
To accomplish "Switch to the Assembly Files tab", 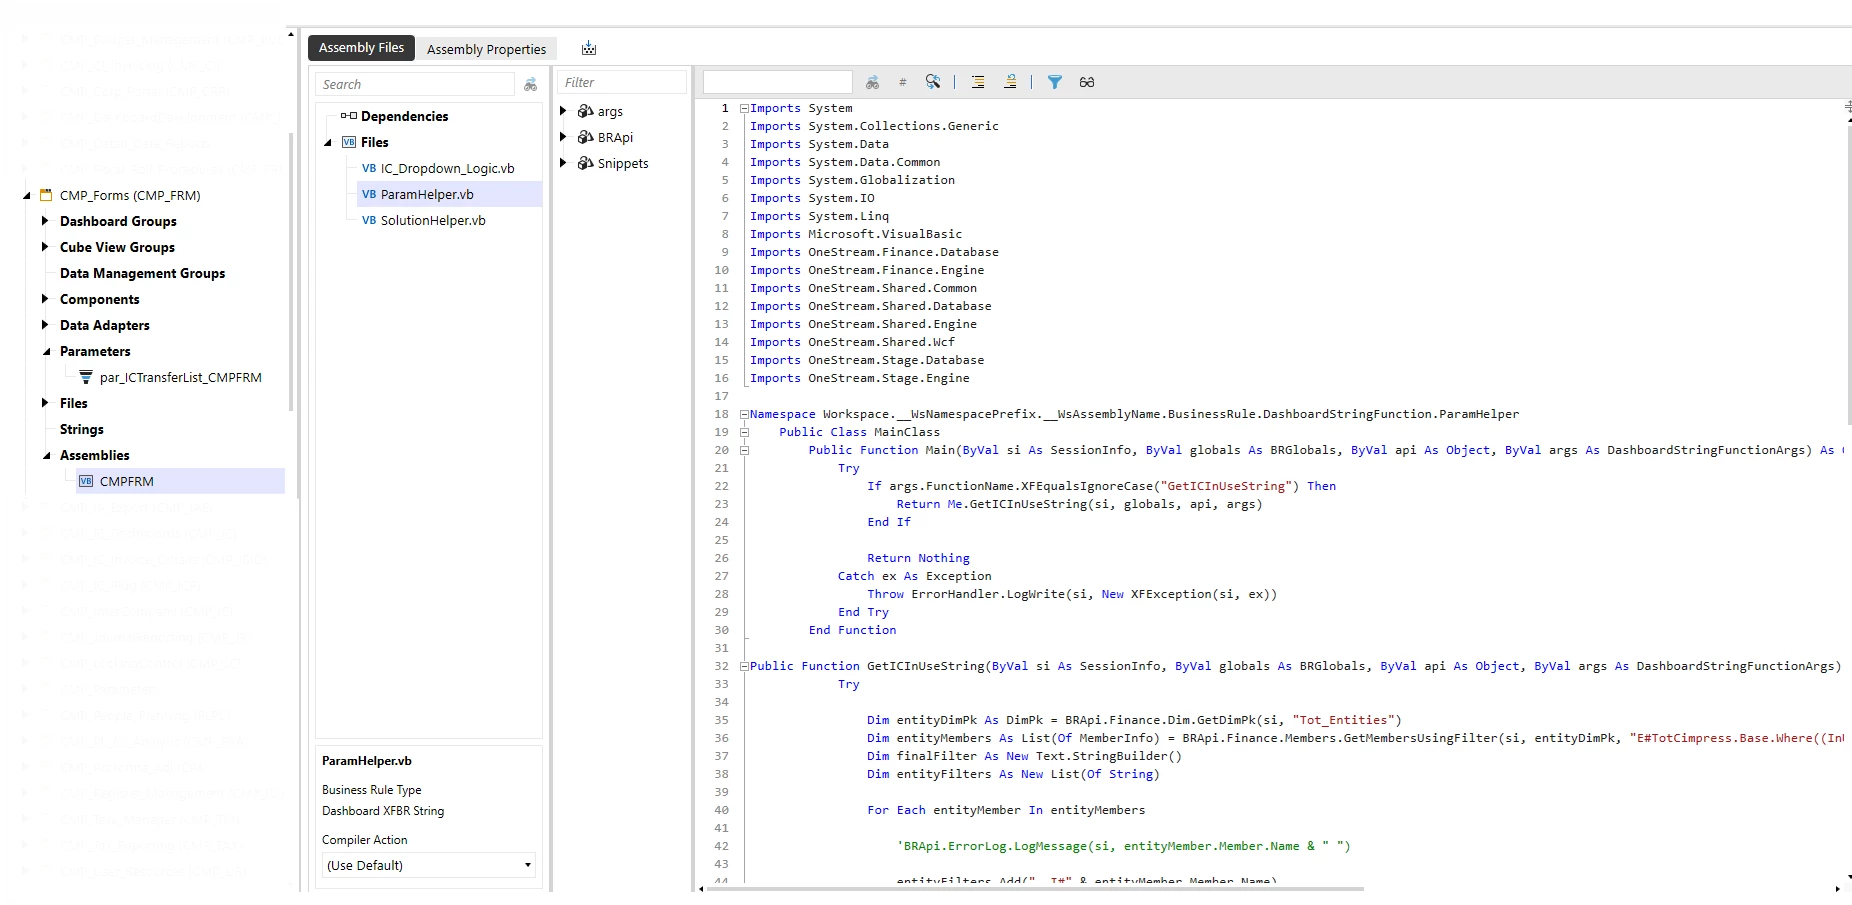I will coord(361,47).
